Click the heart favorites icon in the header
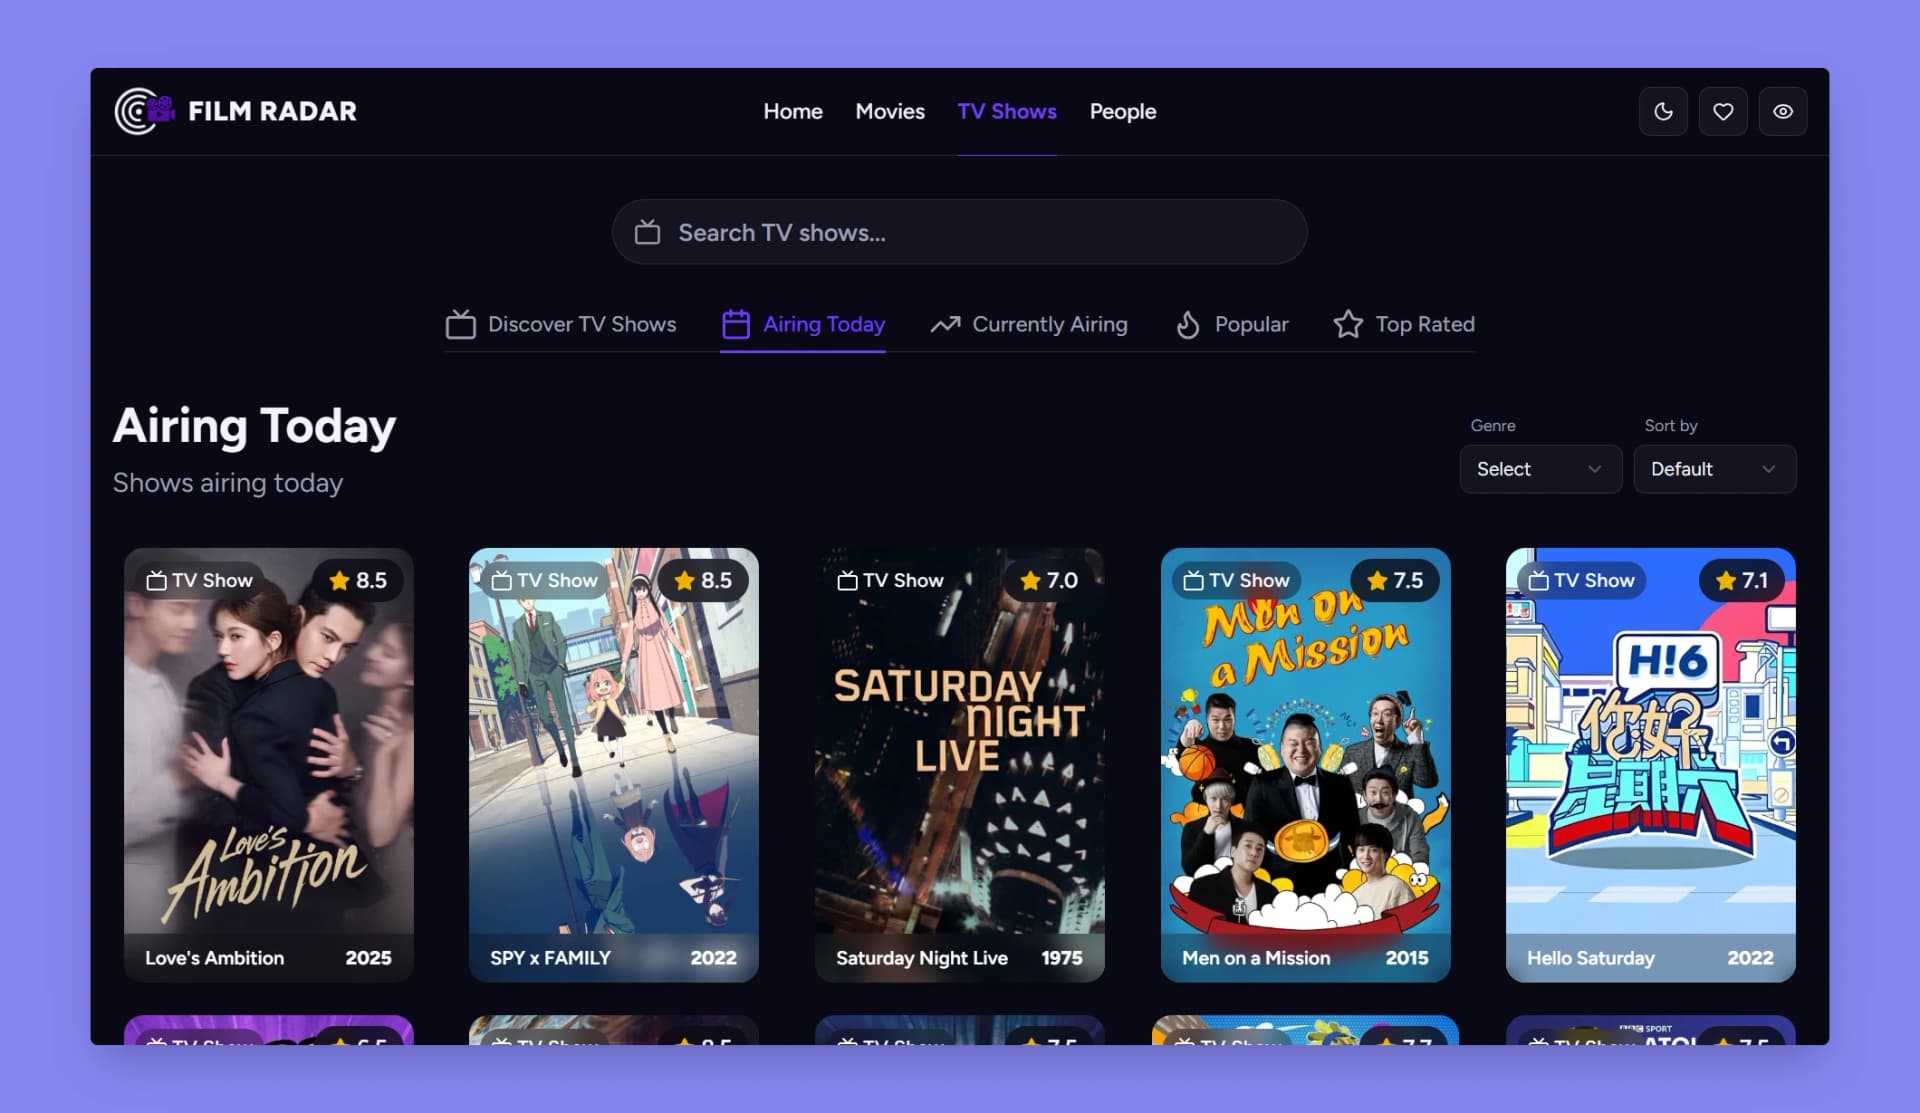Viewport: 1920px width, 1113px height. click(x=1722, y=111)
